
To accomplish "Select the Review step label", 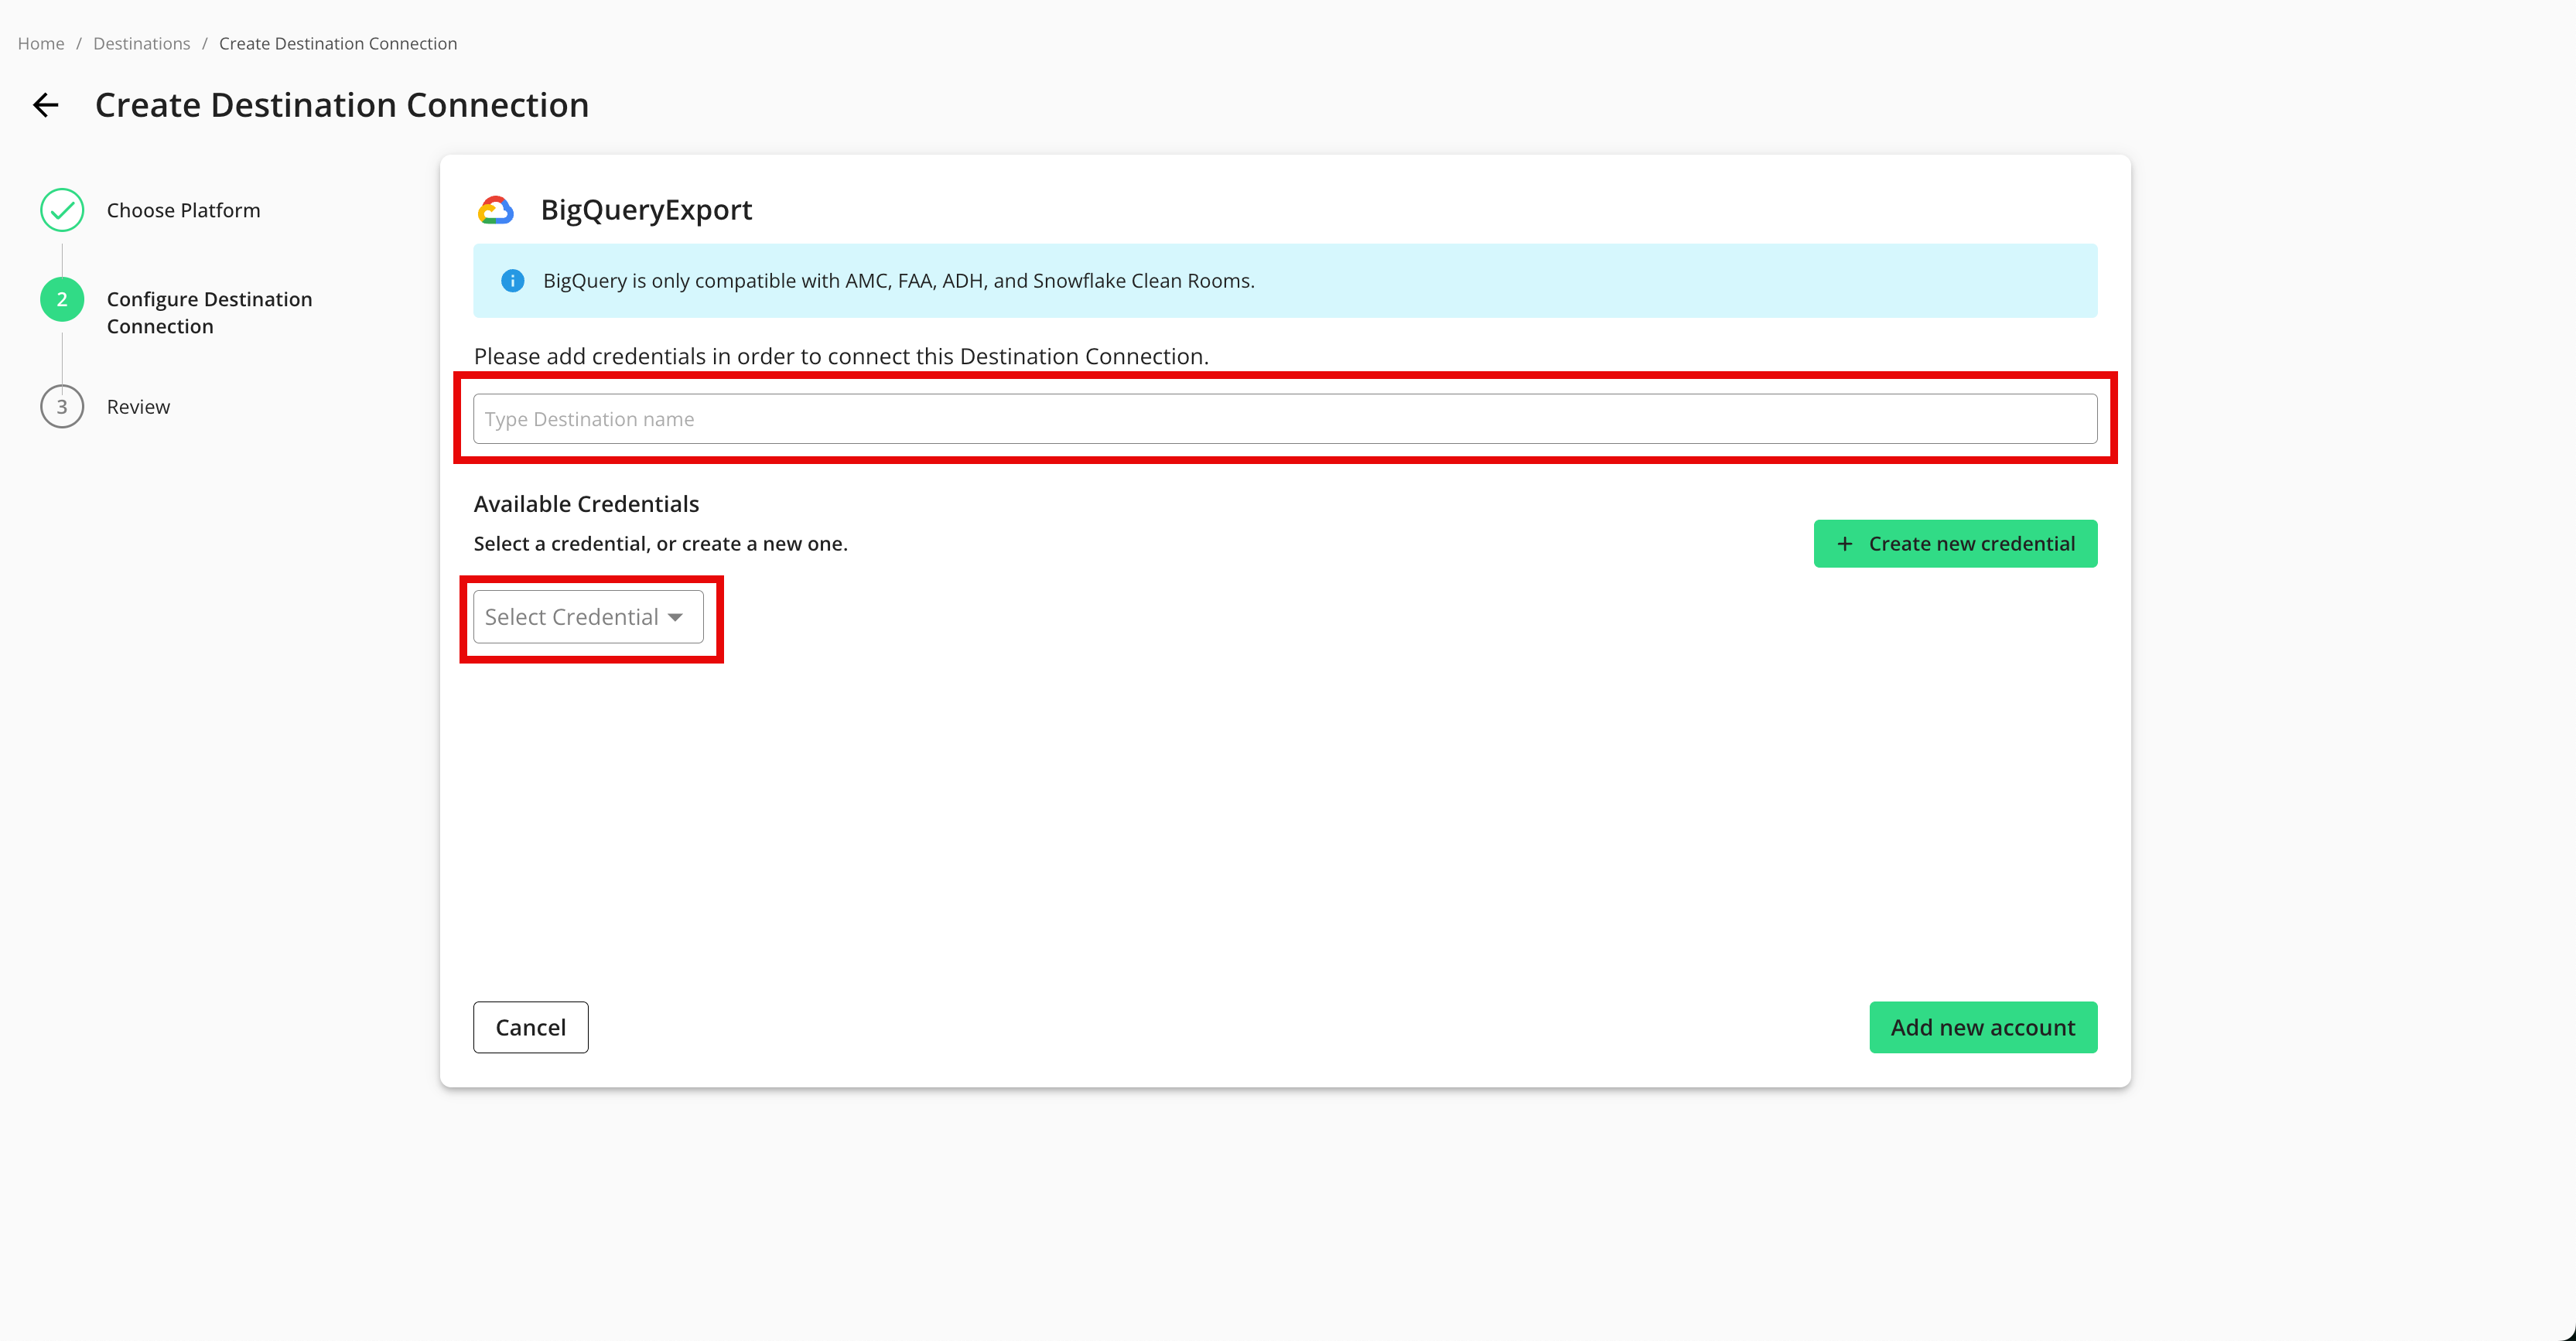I will click(x=138, y=407).
